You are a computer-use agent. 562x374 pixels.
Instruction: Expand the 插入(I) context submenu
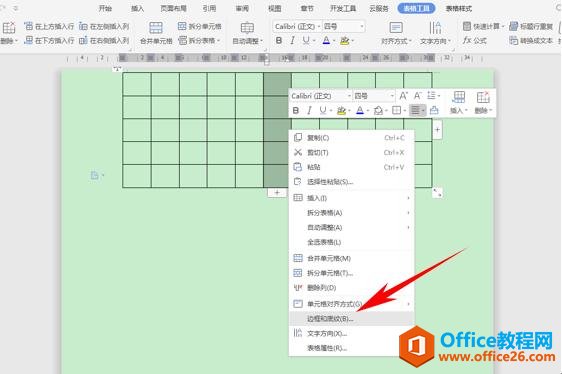352,198
